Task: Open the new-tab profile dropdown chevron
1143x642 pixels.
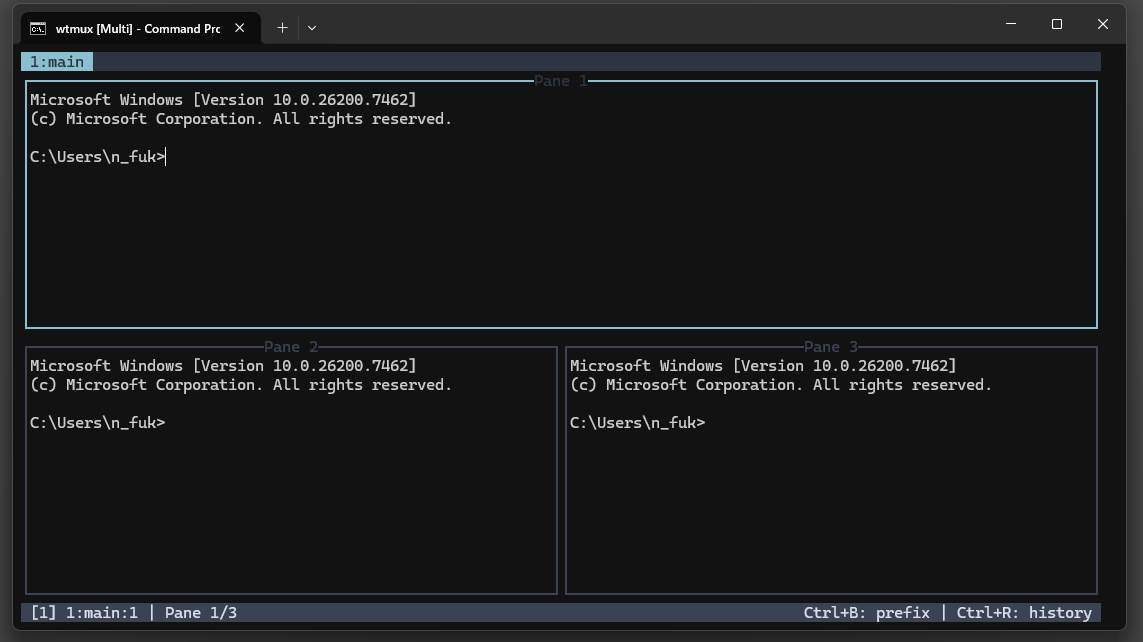Action: click(x=312, y=28)
